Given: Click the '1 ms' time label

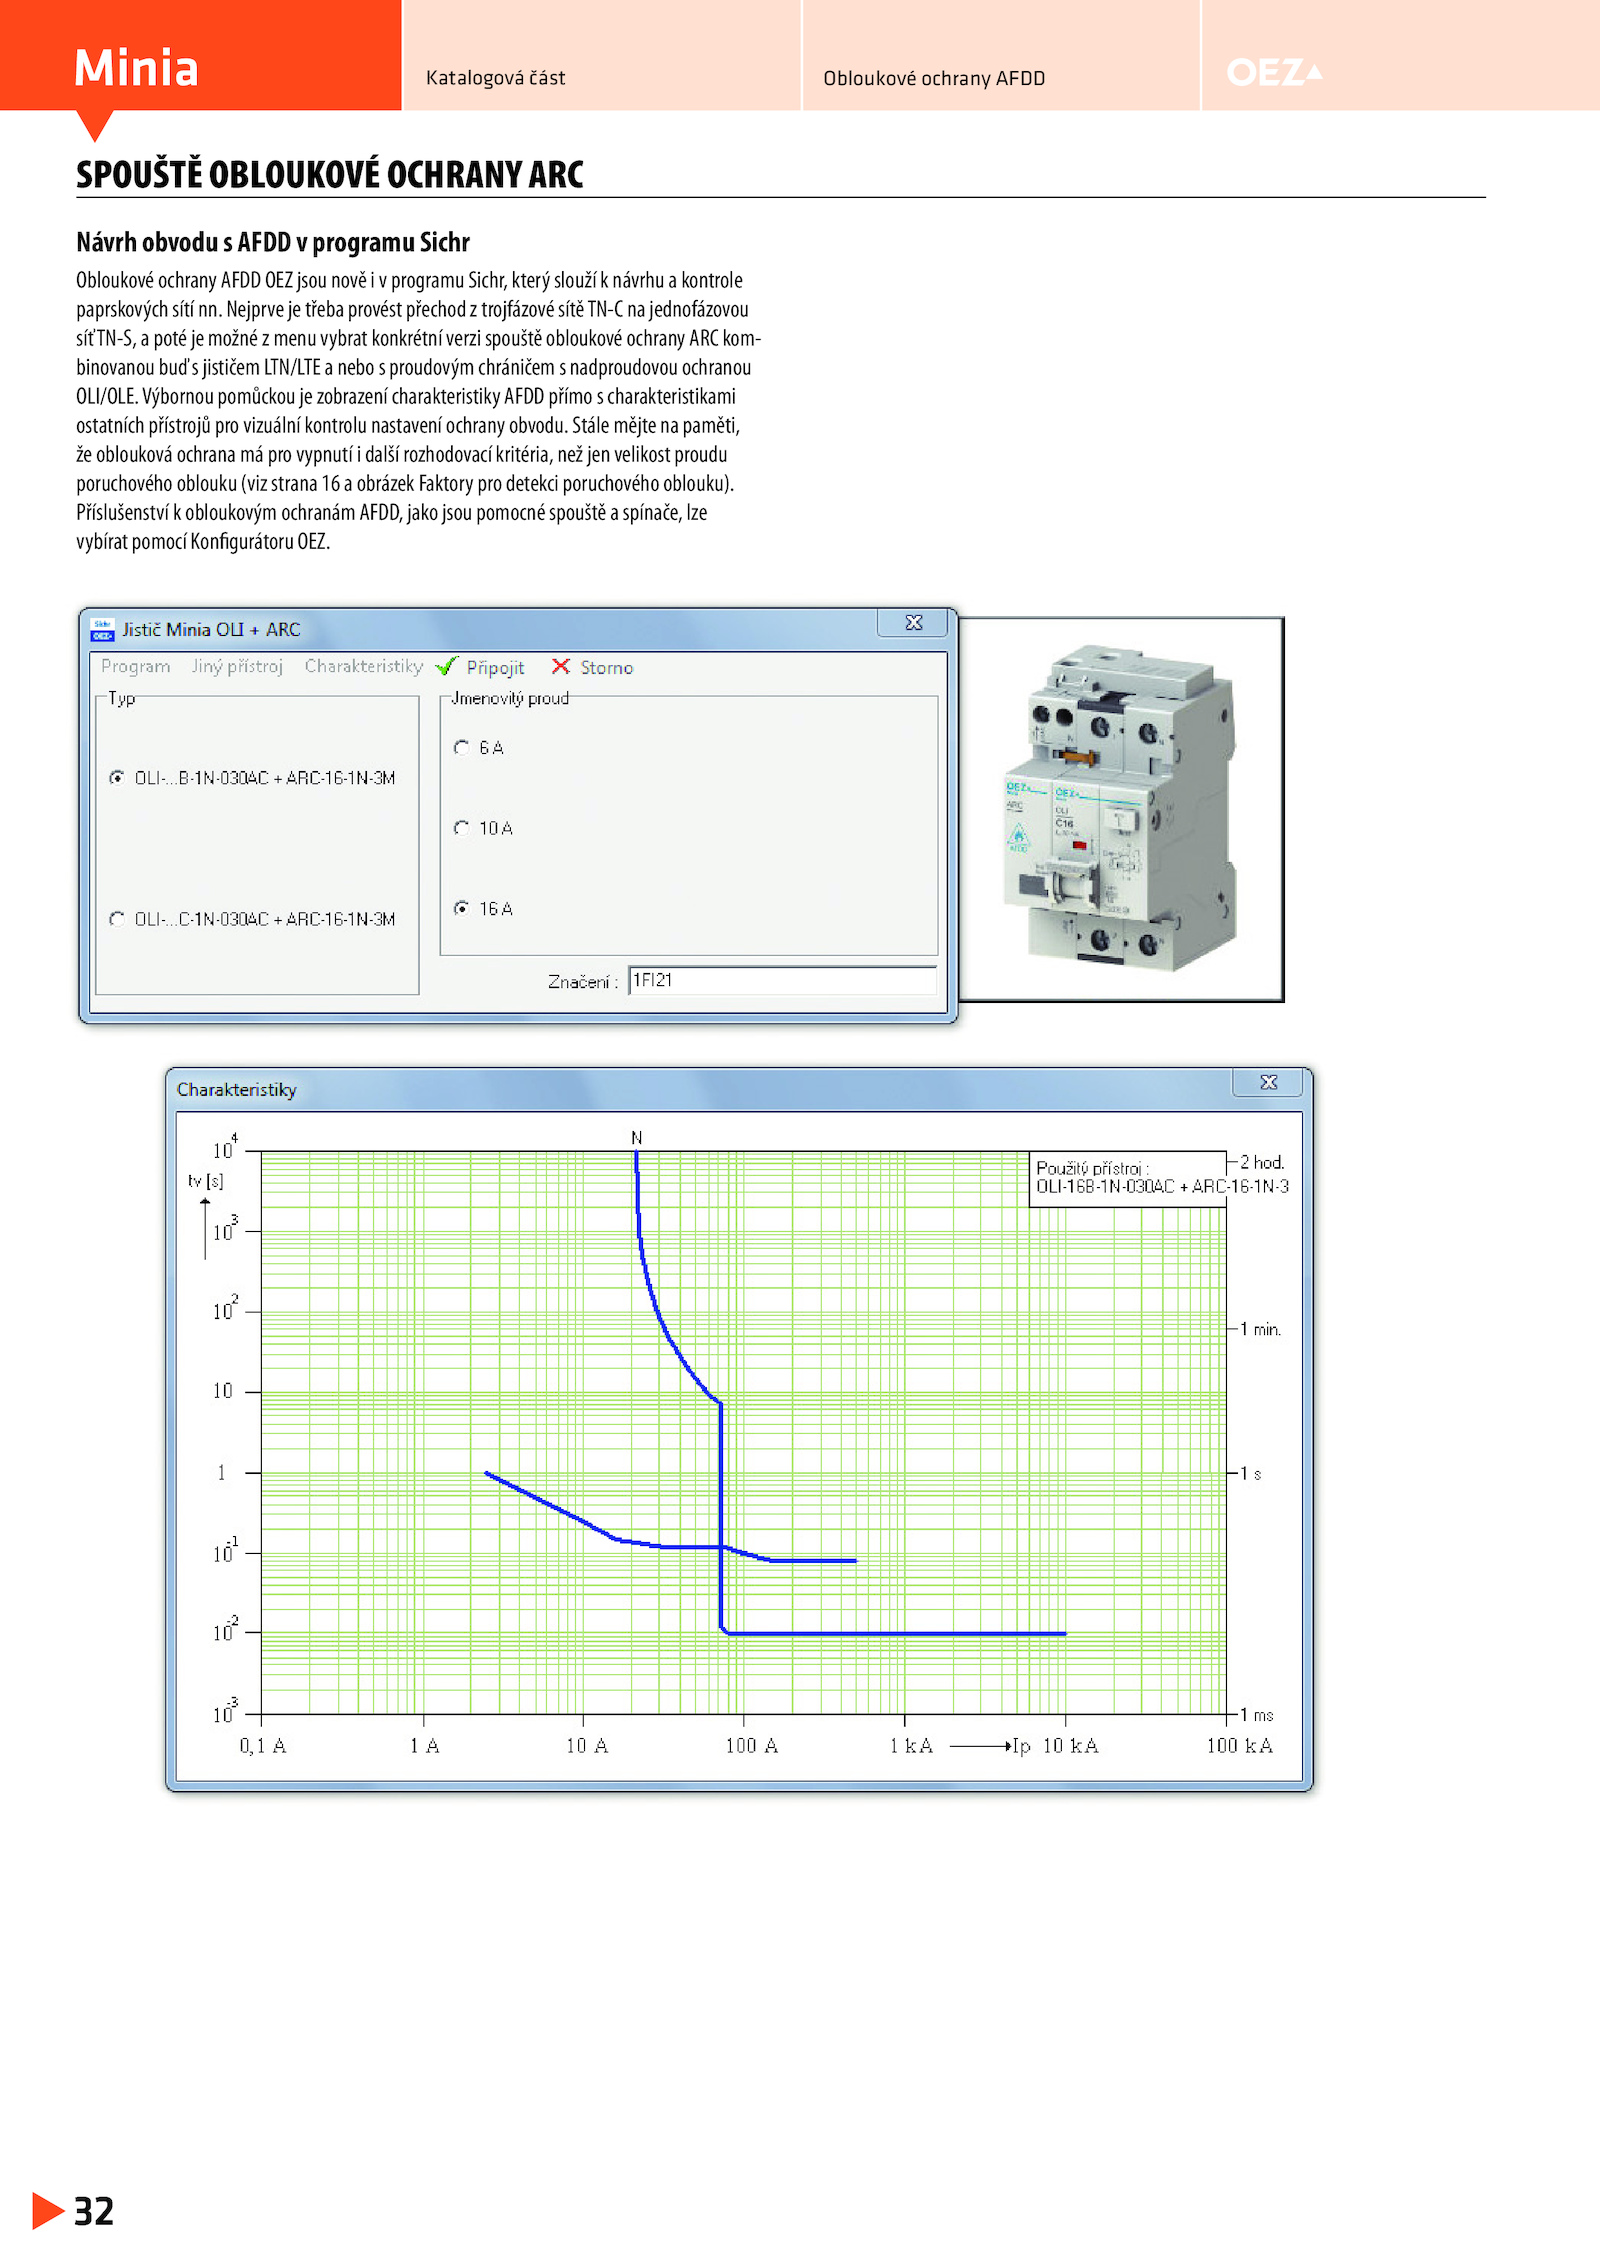Looking at the screenshot, I should click(1257, 1715).
